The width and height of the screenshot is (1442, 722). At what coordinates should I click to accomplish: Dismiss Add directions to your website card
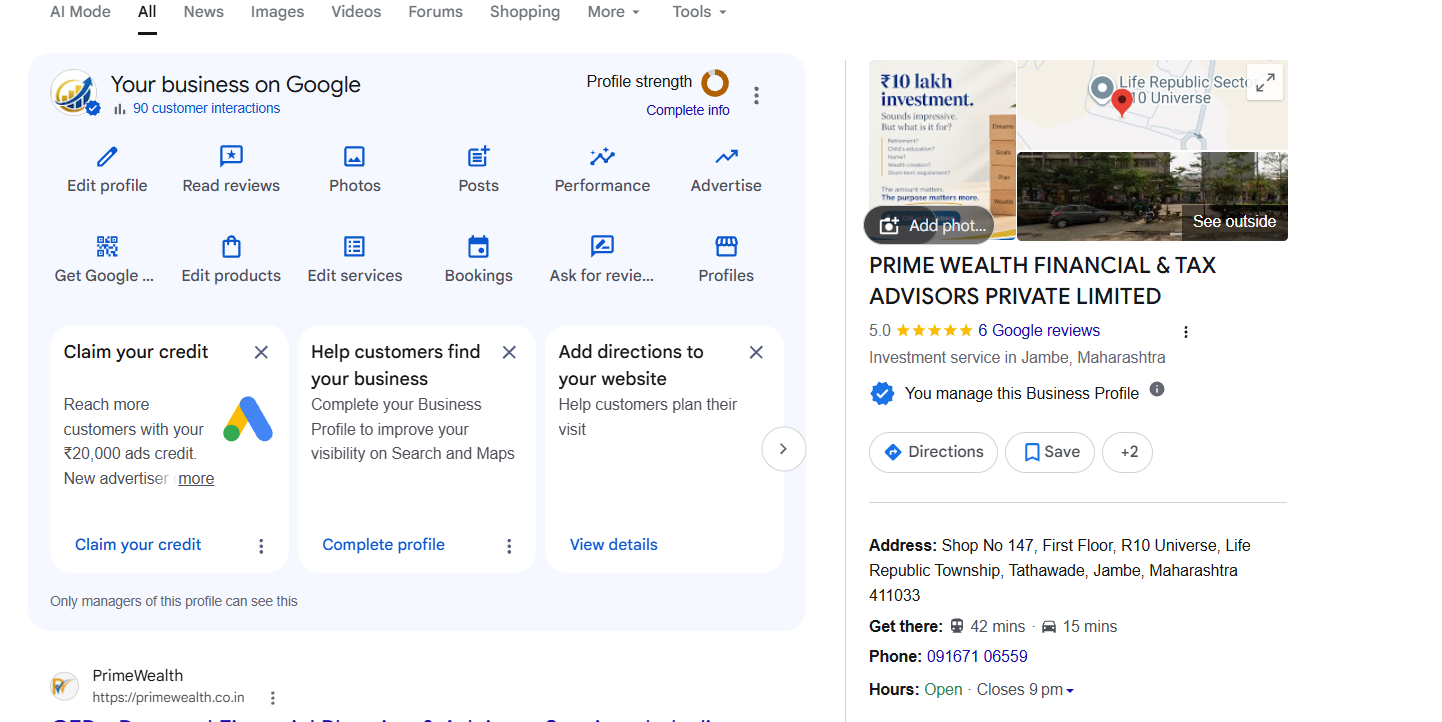(x=756, y=352)
